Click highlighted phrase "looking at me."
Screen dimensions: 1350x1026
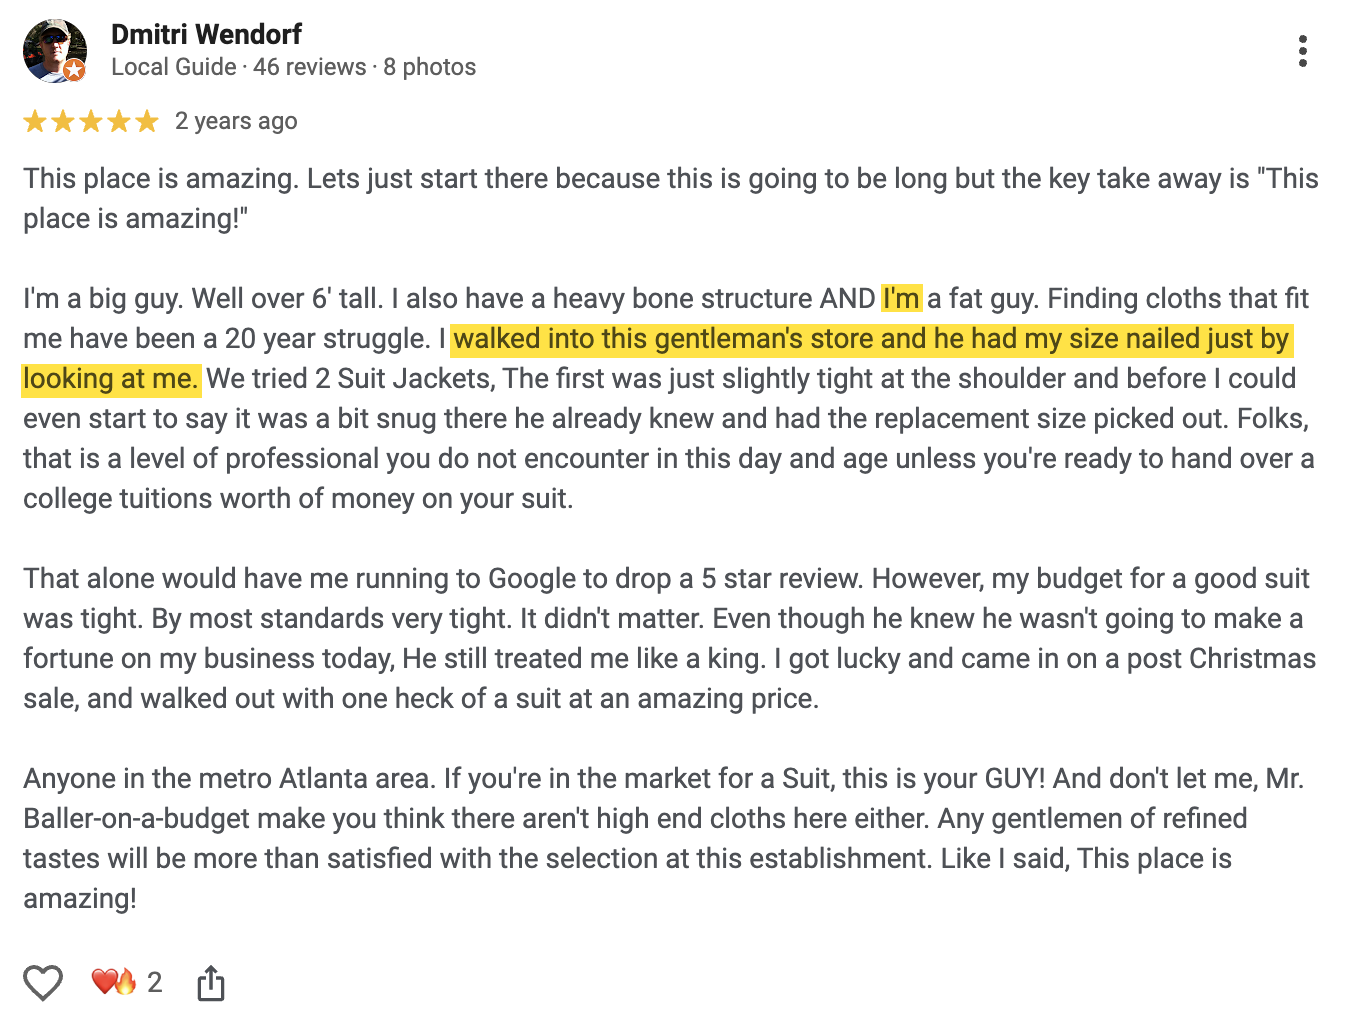click(x=110, y=378)
